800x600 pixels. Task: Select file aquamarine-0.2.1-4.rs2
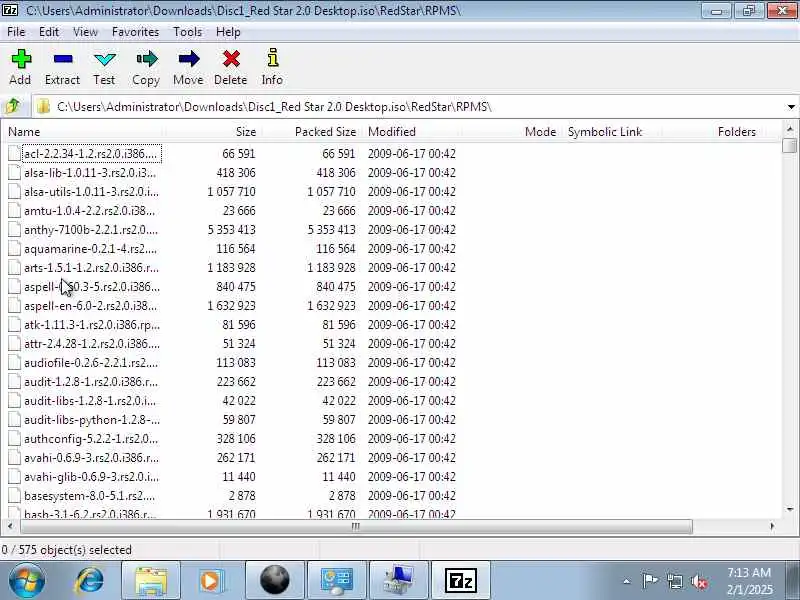pyautogui.click(x=90, y=248)
